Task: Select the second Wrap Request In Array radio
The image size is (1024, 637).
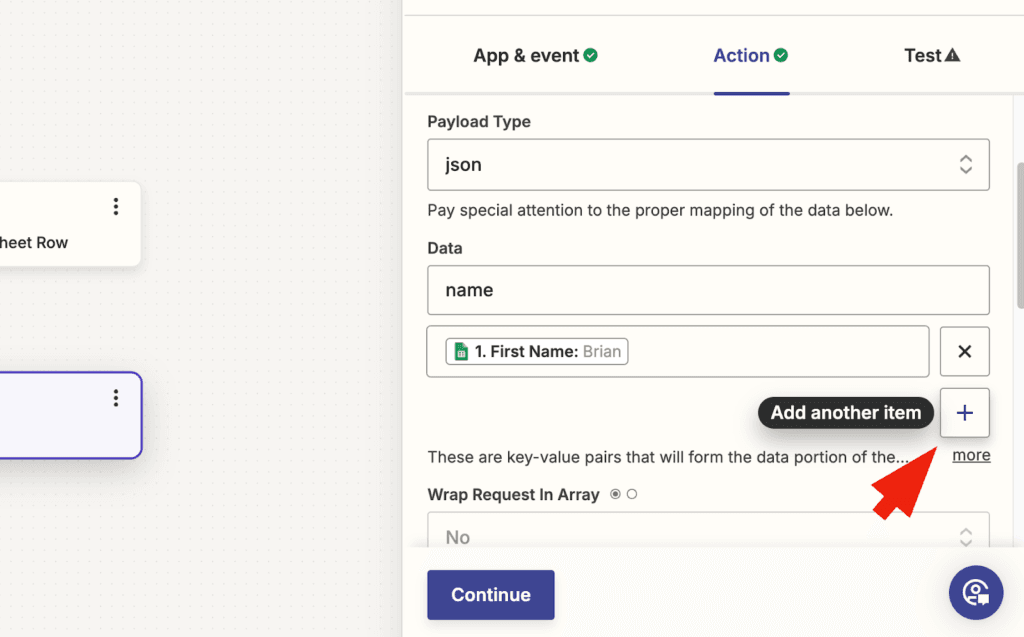Action: [x=632, y=494]
